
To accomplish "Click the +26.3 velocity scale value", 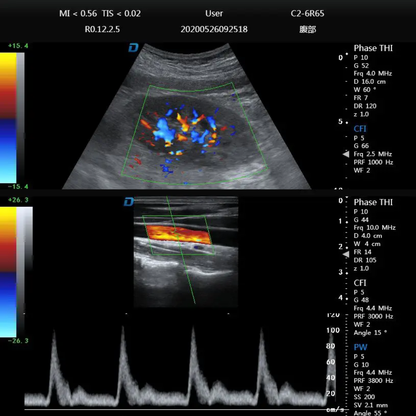I will point(18,200).
